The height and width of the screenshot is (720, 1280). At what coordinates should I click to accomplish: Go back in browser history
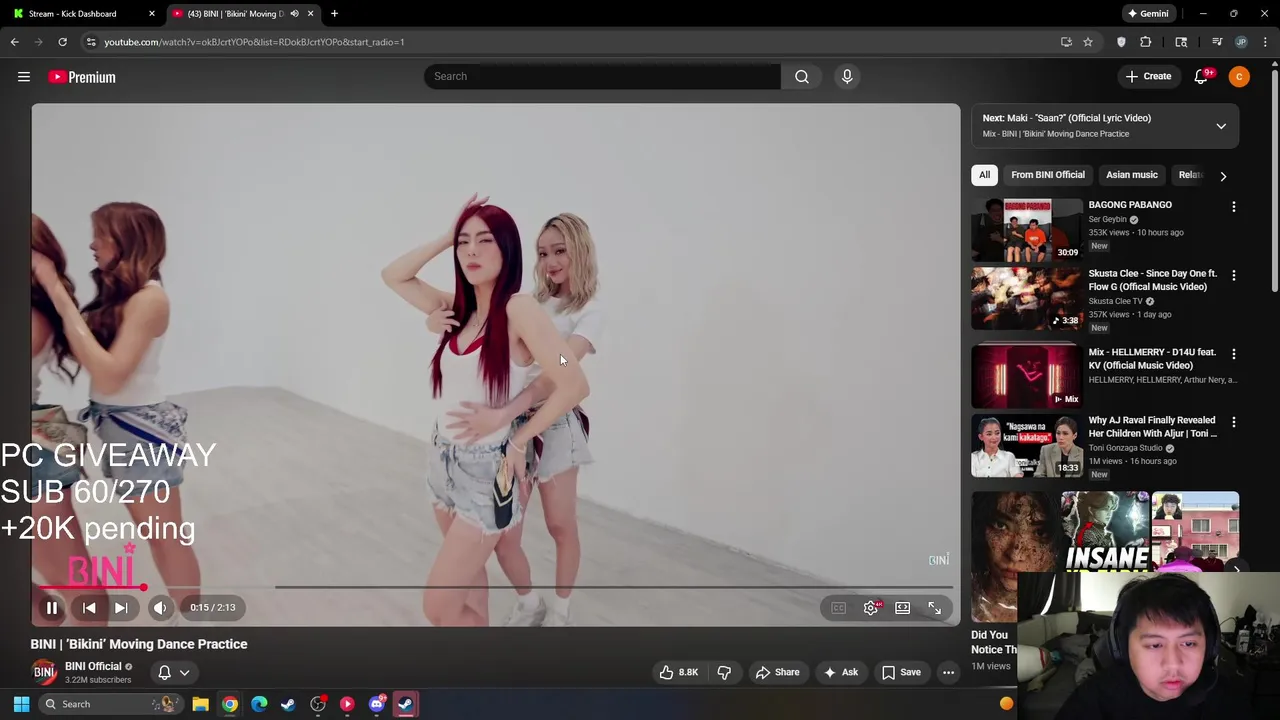pos(14,42)
